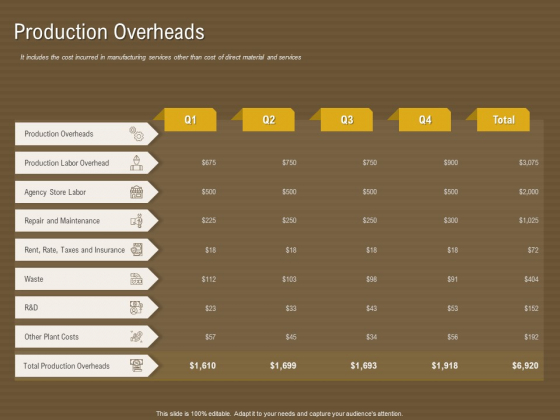Select the Agency Store Labor label
The height and width of the screenshot is (420, 560).
(x=55, y=192)
